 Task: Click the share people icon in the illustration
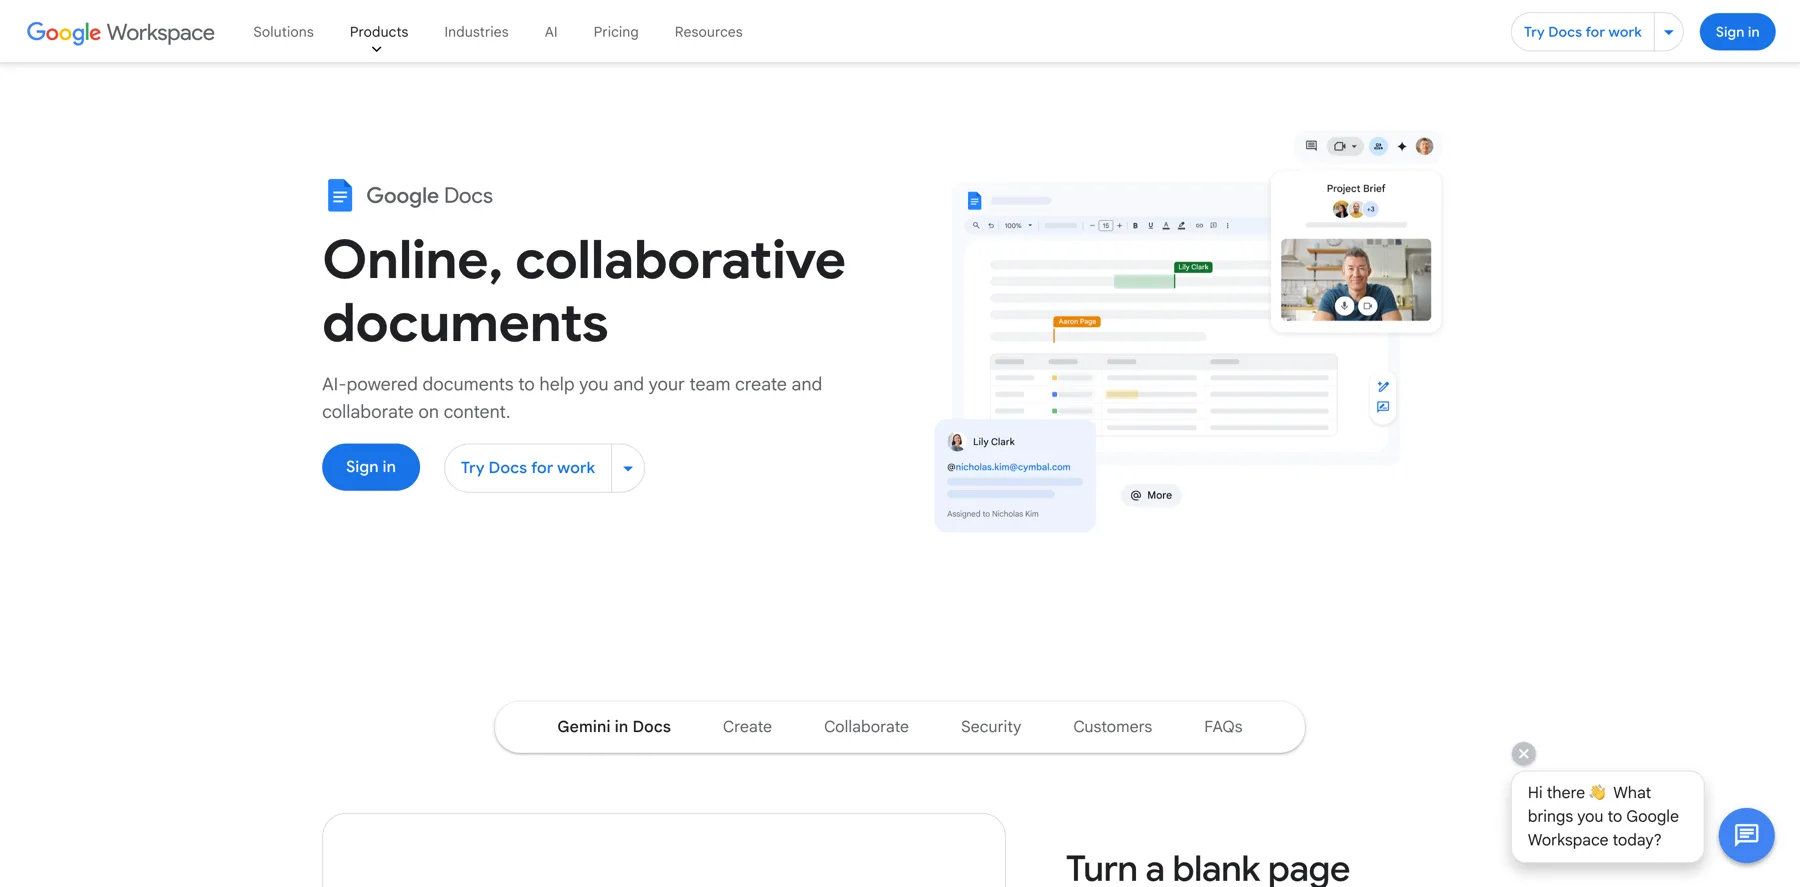pos(1378,146)
